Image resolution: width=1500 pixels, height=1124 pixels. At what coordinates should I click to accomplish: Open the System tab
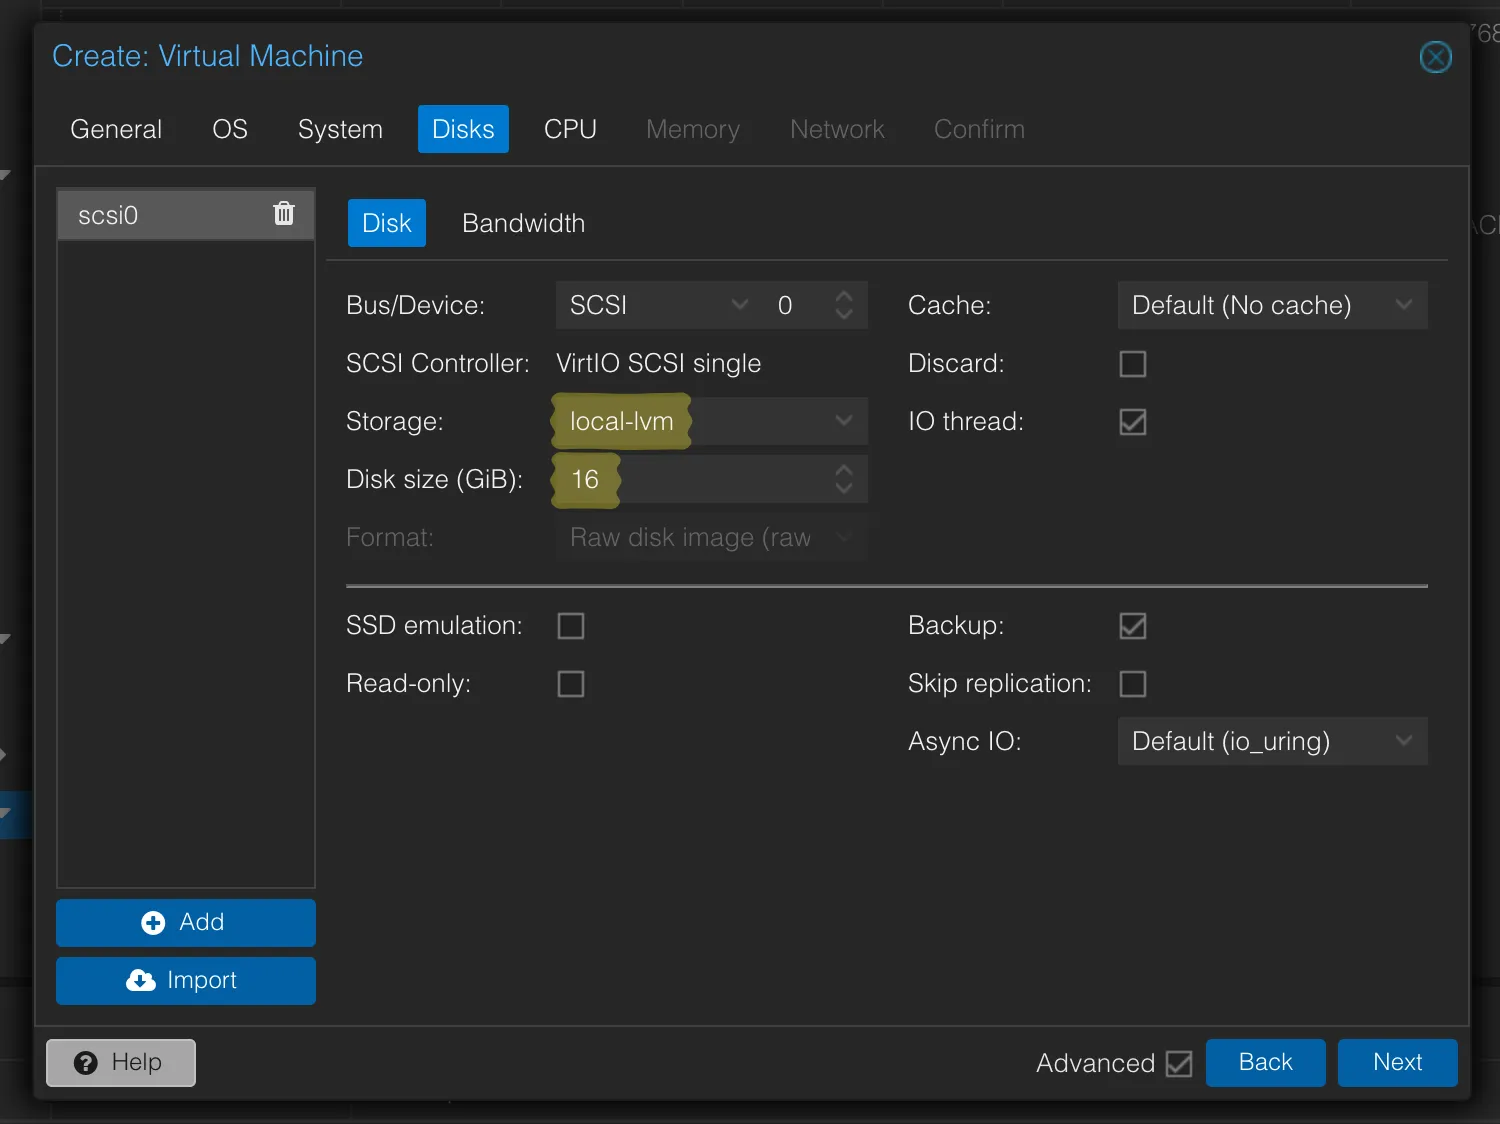point(340,129)
